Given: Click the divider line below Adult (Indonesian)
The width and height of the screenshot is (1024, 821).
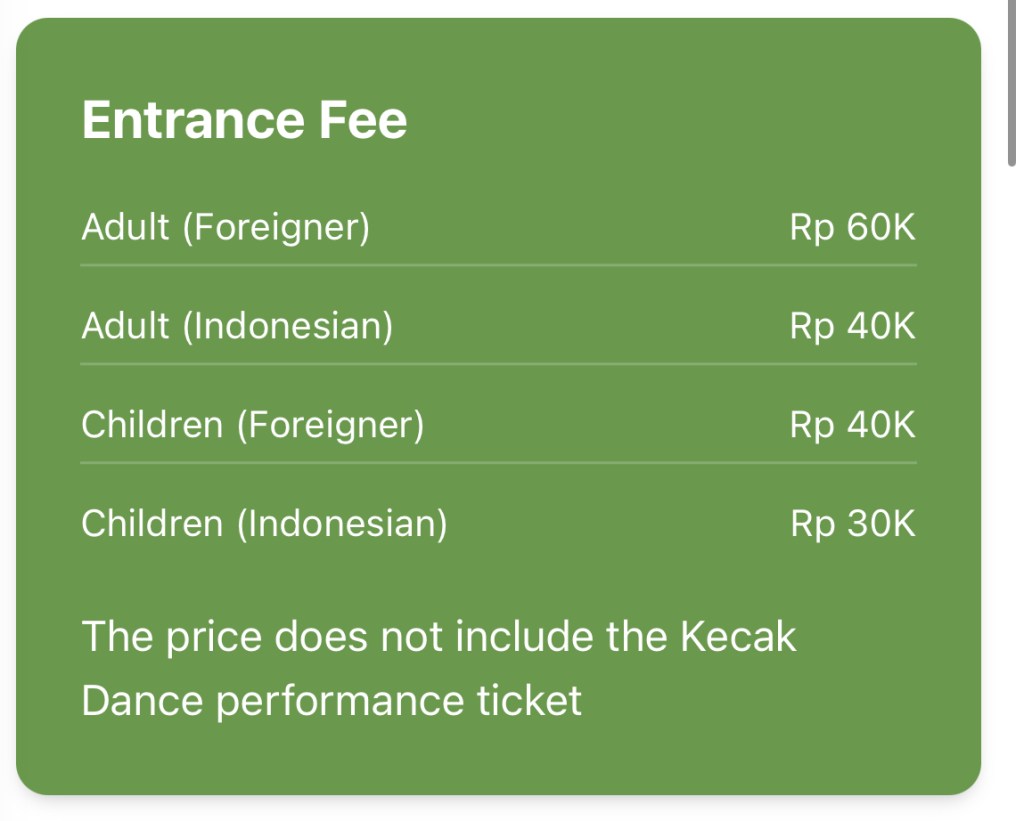Looking at the screenshot, I should (x=498, y=364).
